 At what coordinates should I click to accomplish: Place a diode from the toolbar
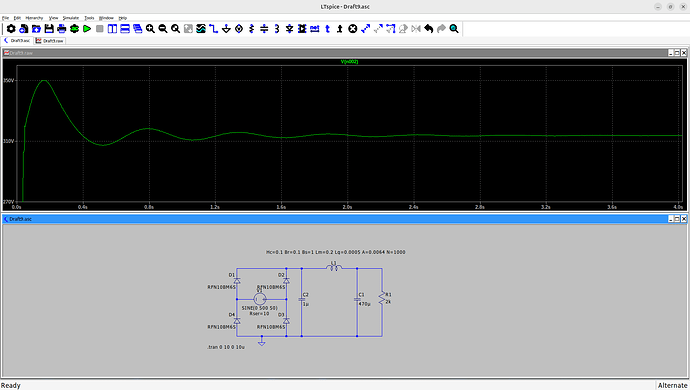[290, 29]
